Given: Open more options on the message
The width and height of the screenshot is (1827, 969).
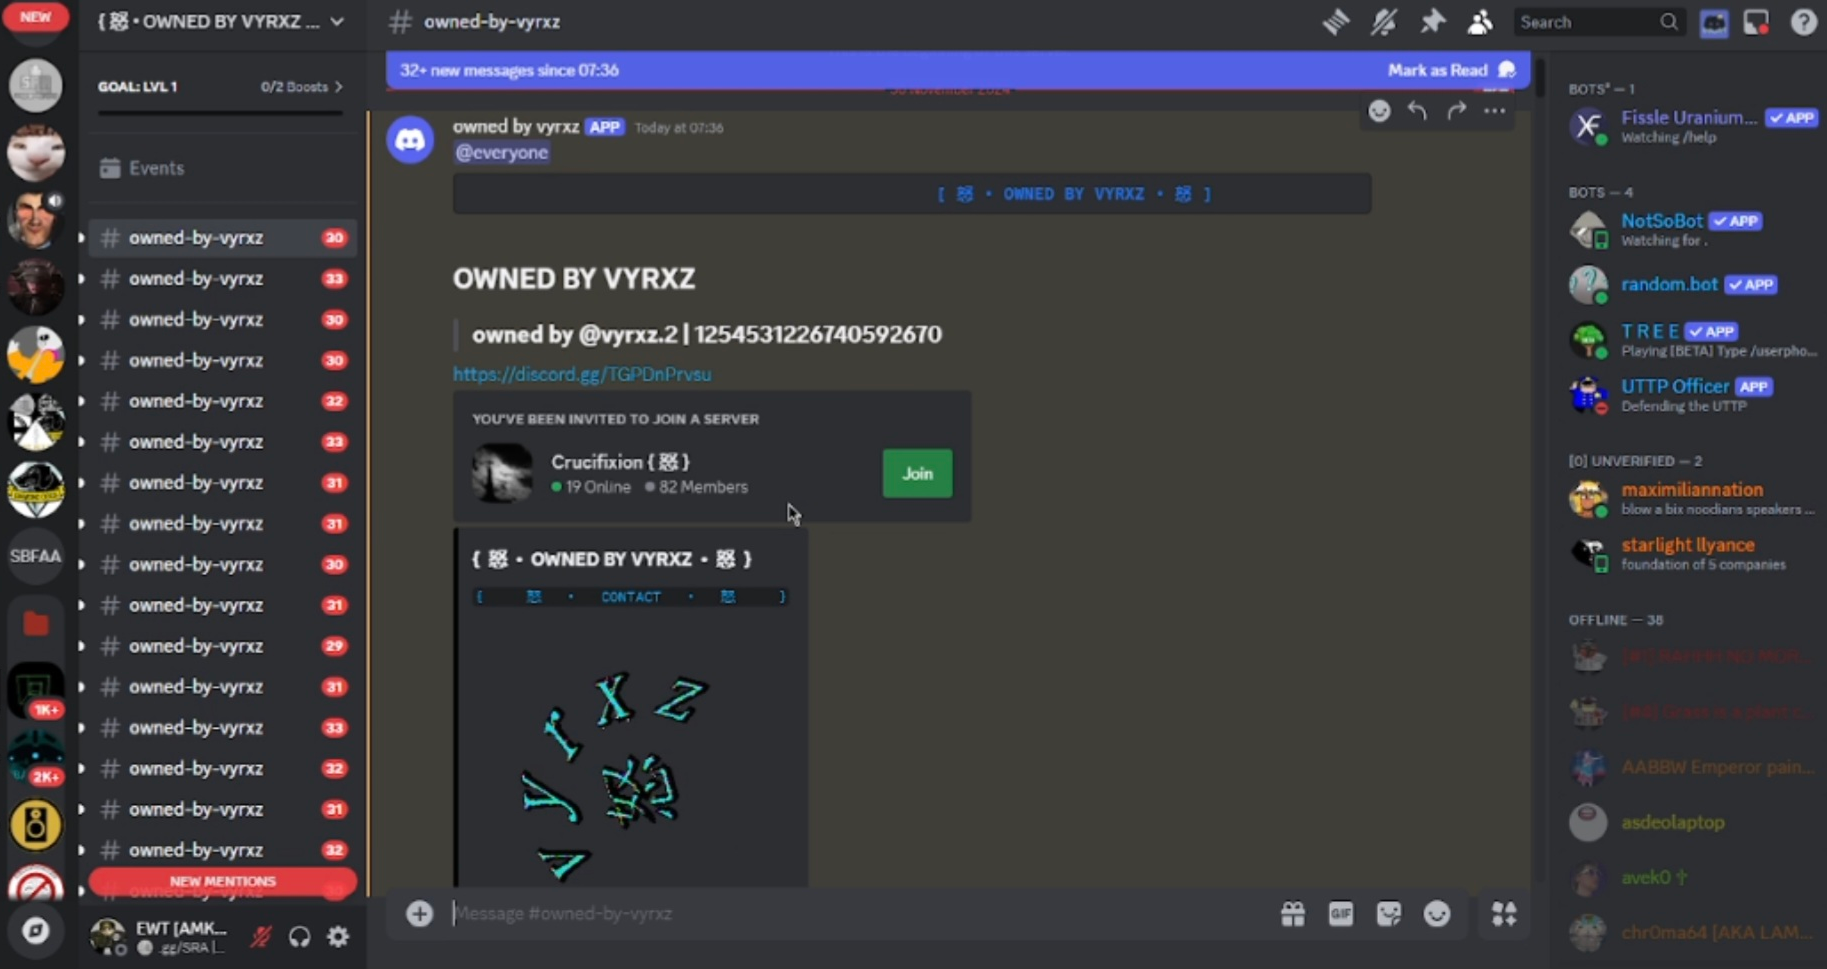Looking at the screenshot, I should [1494, 111].
